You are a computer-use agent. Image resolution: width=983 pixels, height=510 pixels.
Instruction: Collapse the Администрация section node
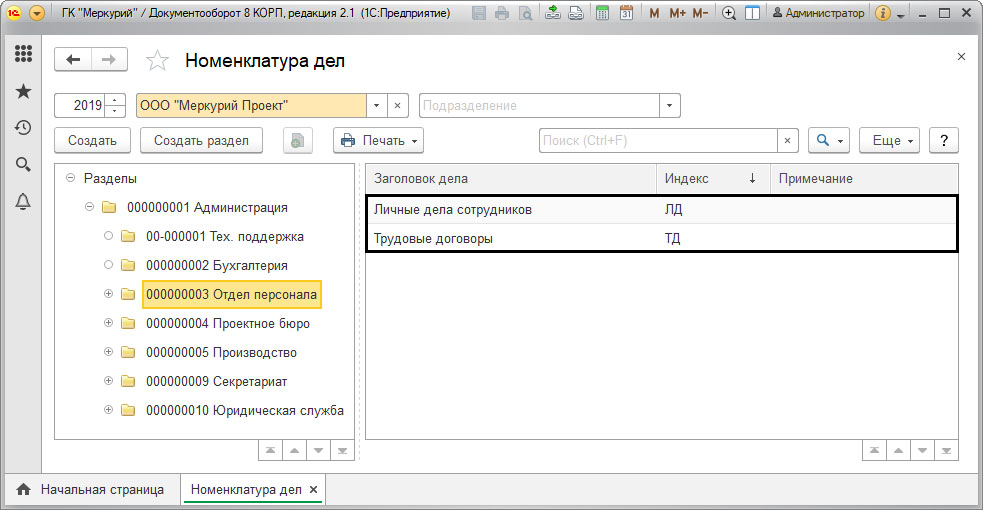tap(90, 207)
